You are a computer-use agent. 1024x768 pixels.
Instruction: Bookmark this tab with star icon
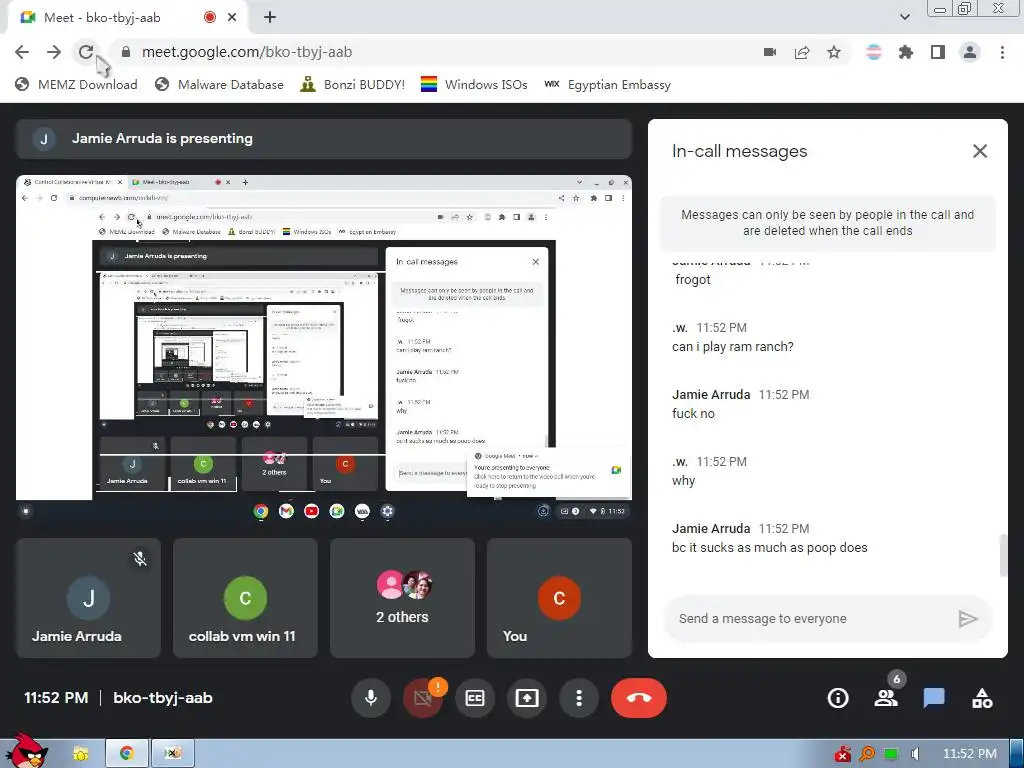(834, 52)
